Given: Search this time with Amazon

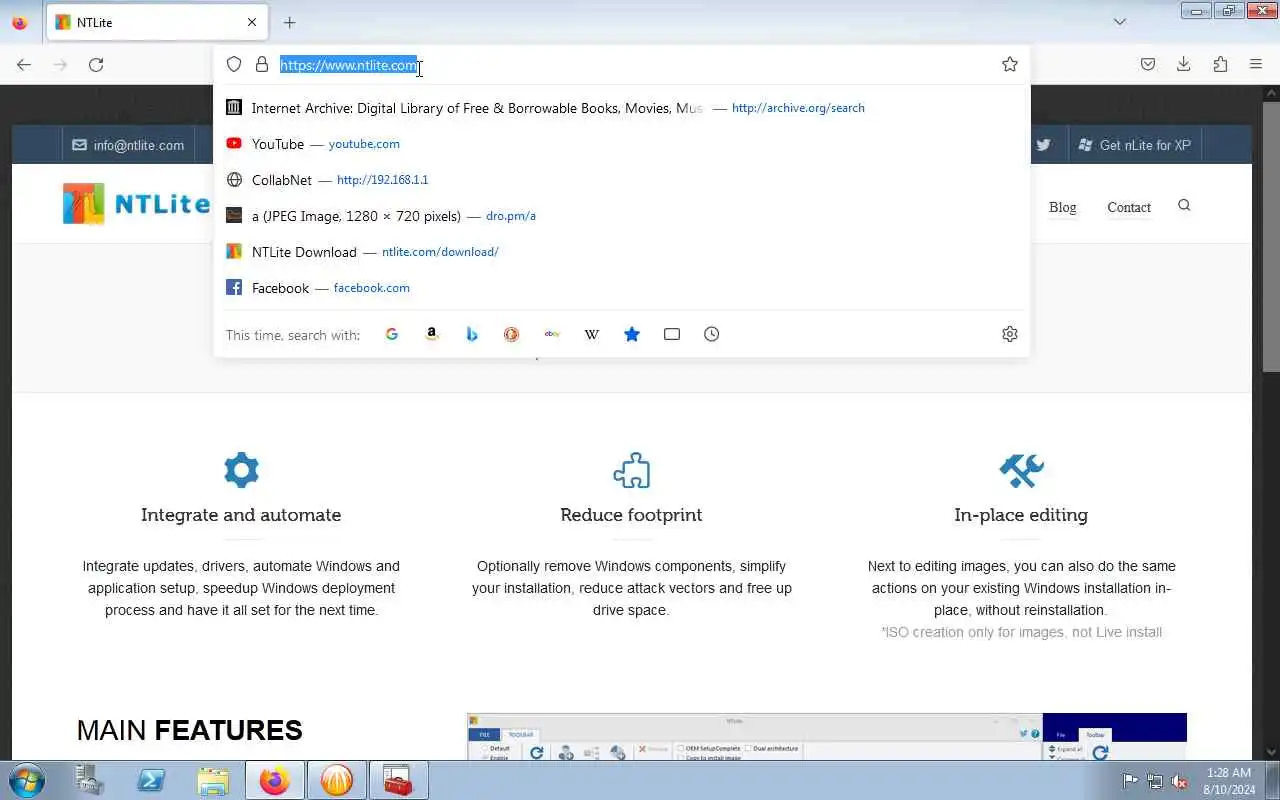Looking at the screenshot, I should tap(432, 334).
